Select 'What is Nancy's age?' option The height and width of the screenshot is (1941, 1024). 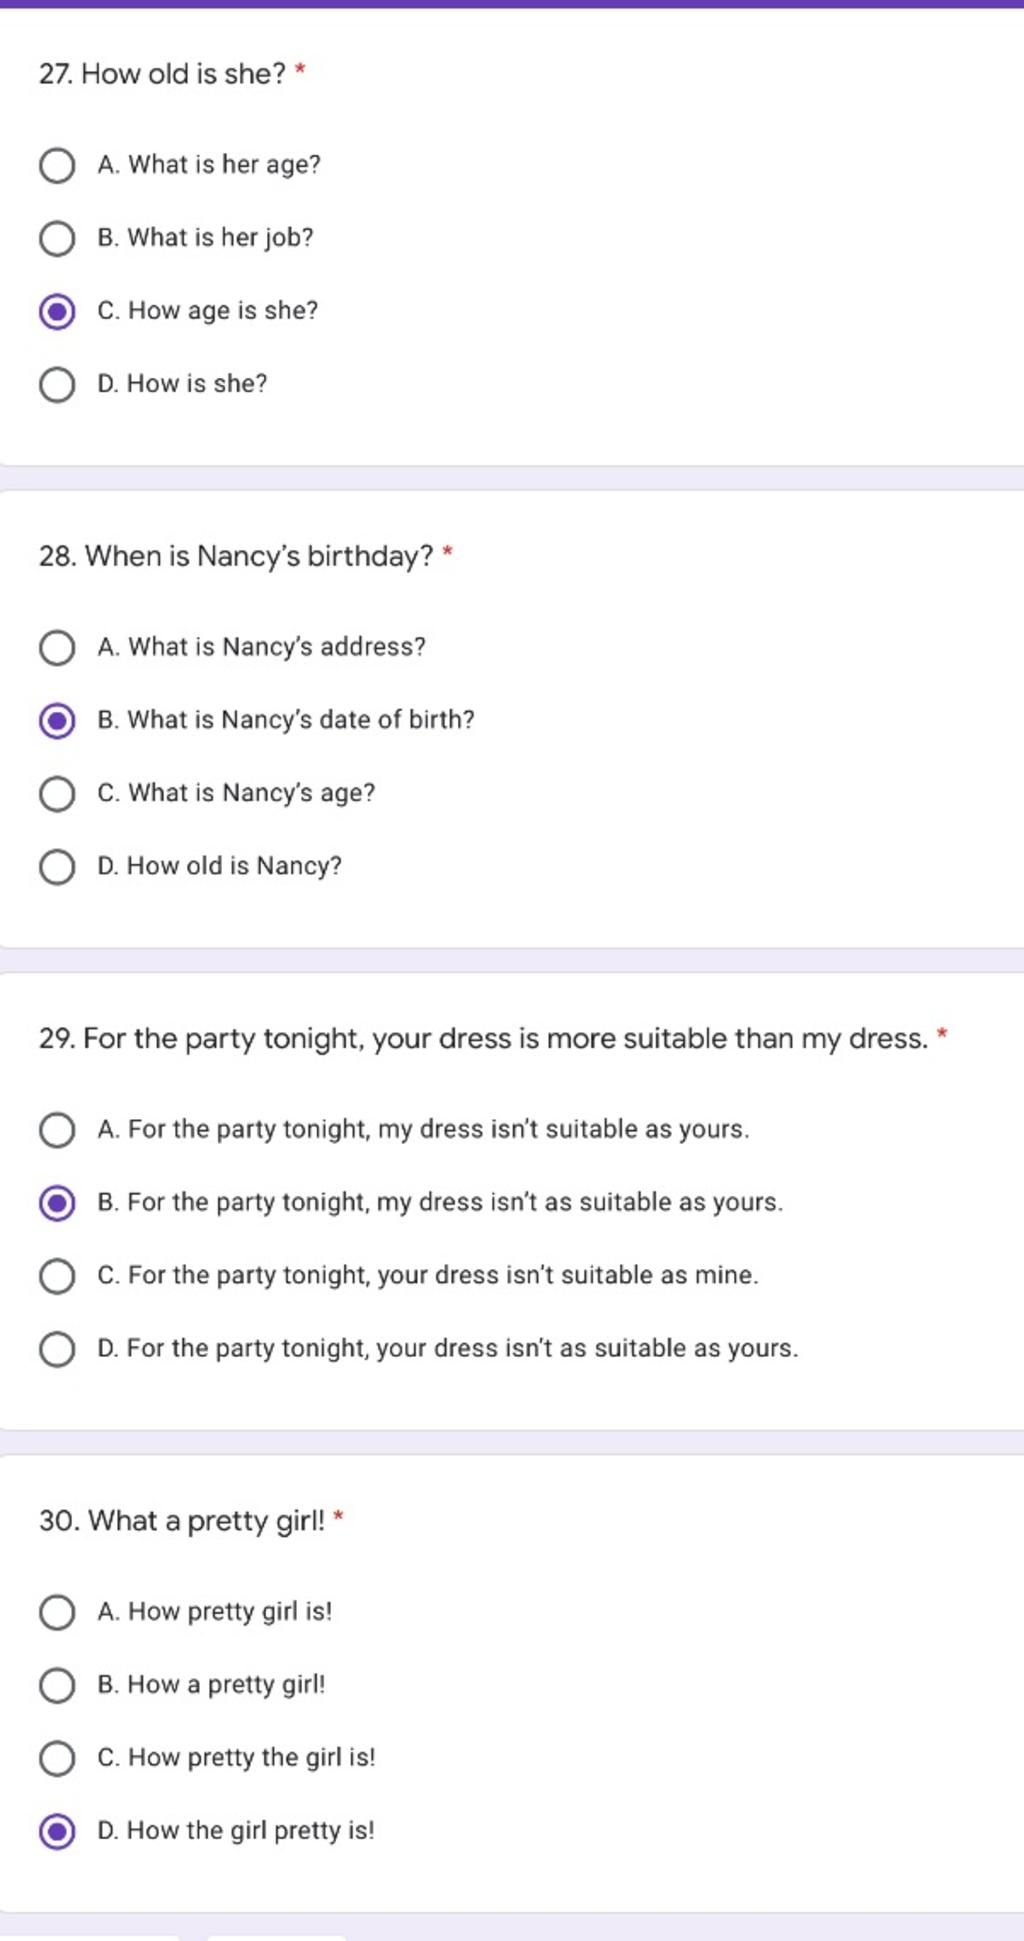pos(57,793)
